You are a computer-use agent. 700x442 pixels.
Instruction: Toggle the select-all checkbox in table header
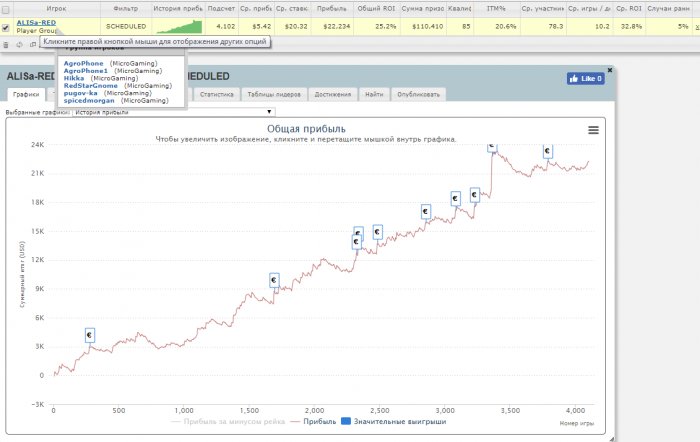tap(5, 9)
